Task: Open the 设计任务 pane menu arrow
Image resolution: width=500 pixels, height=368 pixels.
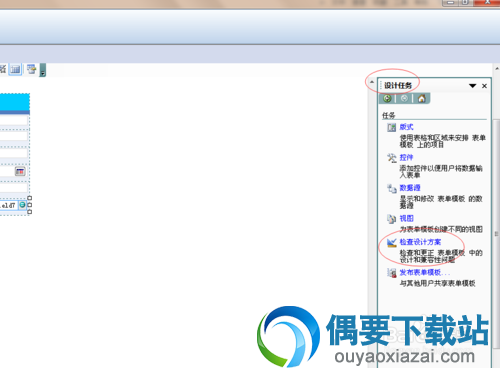Action: click(472, 86)
